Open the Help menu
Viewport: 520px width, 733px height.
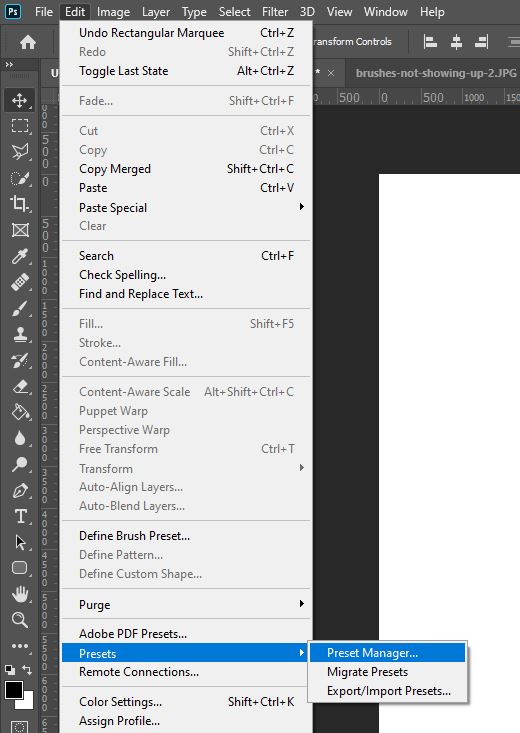point(432,11)
